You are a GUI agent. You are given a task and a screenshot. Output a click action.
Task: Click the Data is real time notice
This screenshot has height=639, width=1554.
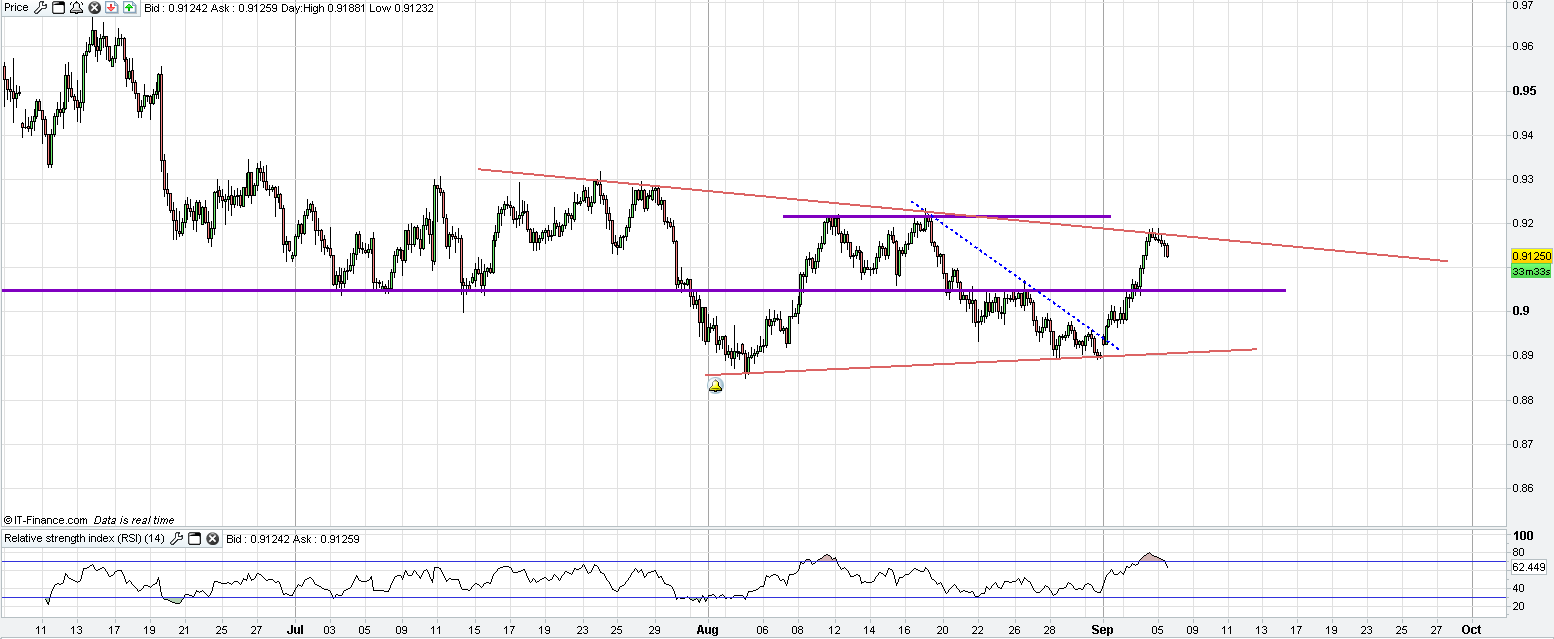[134, 520]
